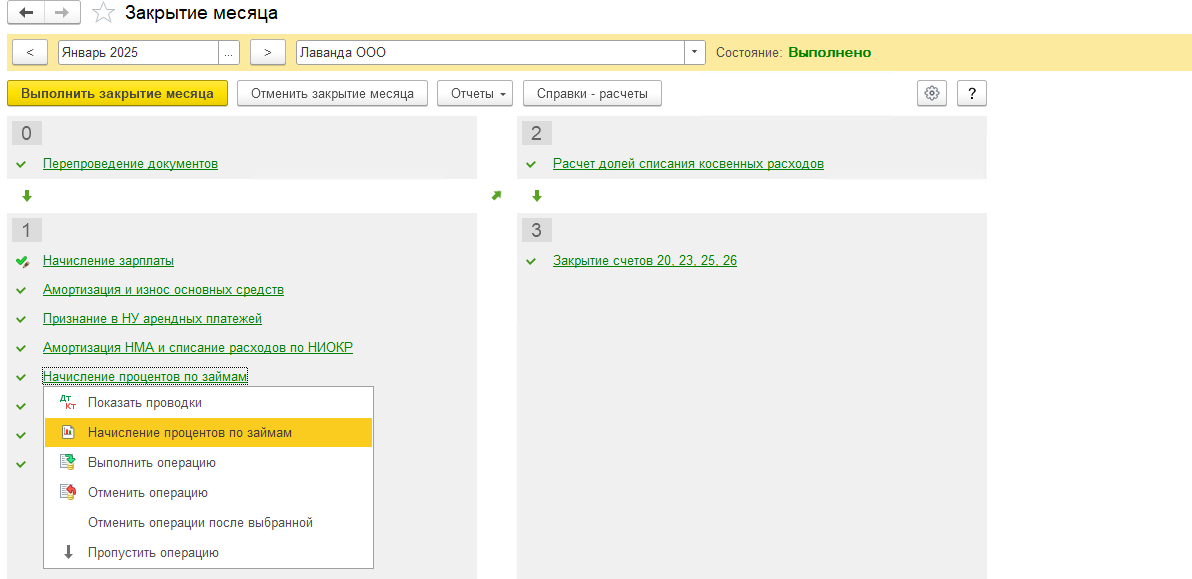This screenshot has width=1192, height=579.
Task: Go to next month period
Action: coord(267,52)
